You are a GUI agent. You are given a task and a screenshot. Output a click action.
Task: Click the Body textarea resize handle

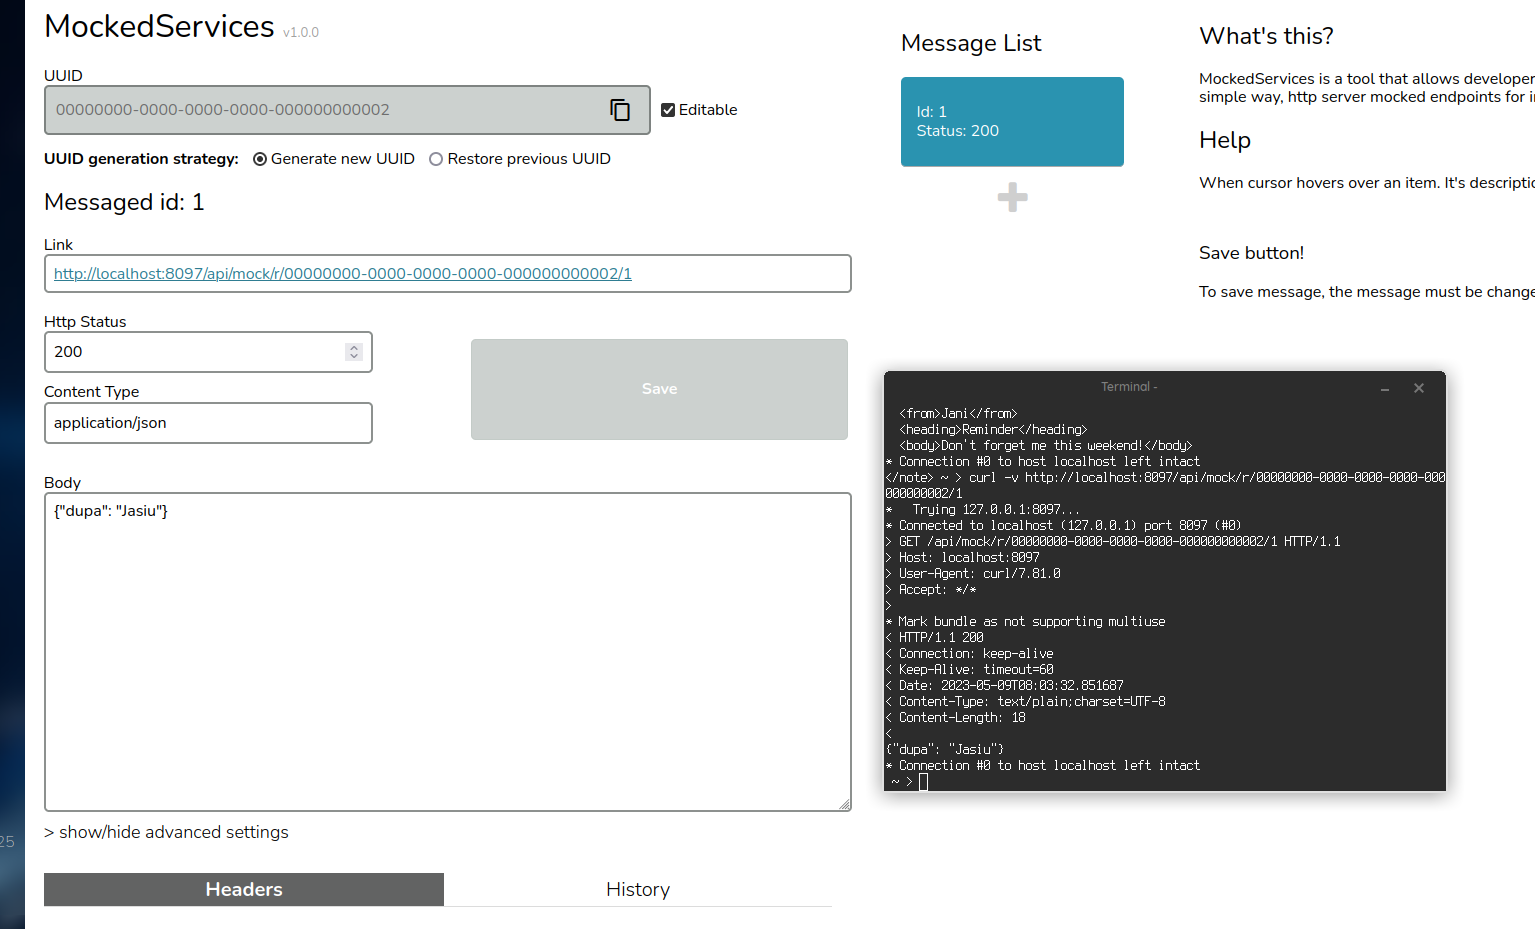(844, 804)
